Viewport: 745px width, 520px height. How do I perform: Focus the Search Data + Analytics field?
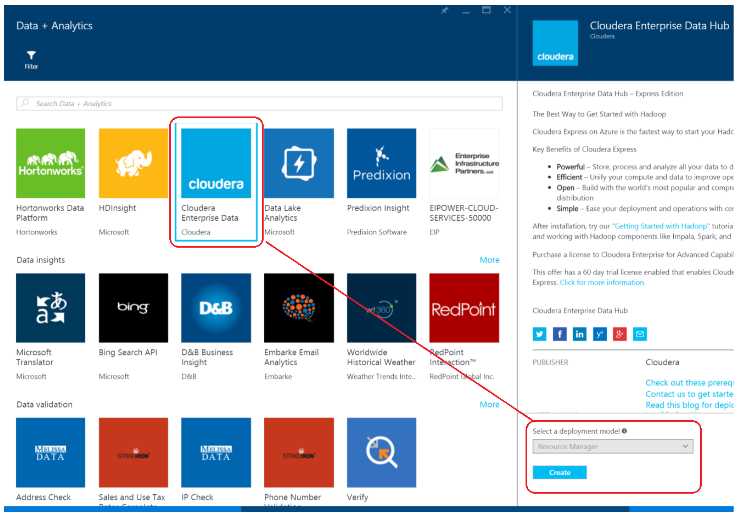(259, 103)
